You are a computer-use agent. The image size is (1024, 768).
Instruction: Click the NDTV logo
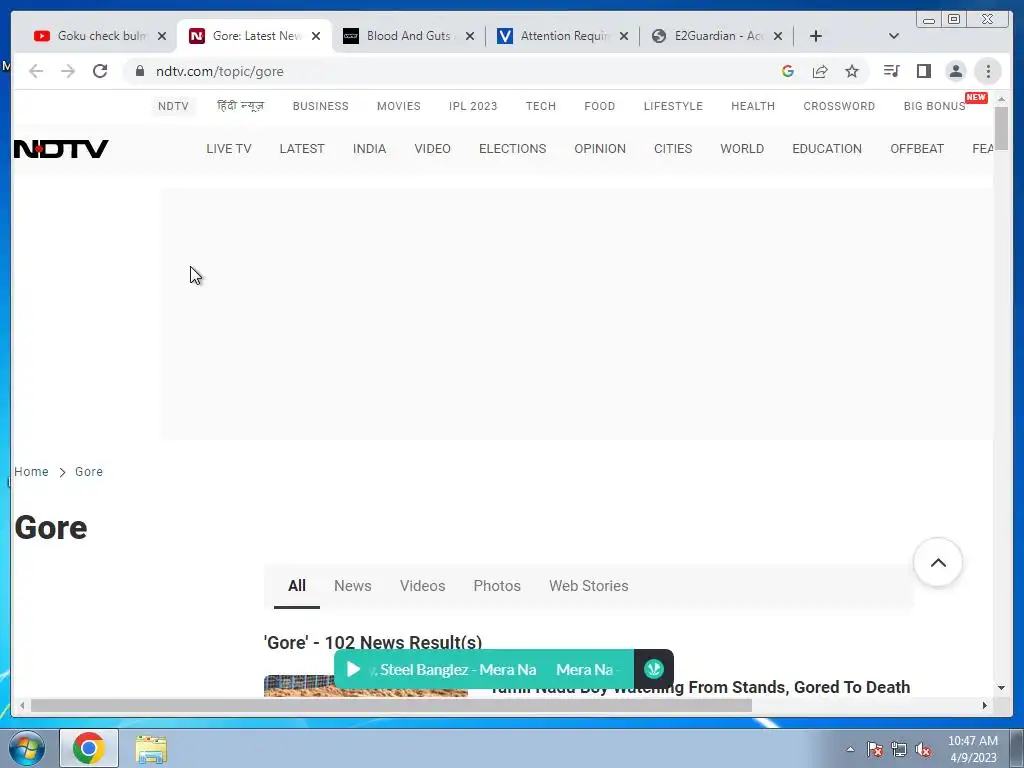pos(61,149)
